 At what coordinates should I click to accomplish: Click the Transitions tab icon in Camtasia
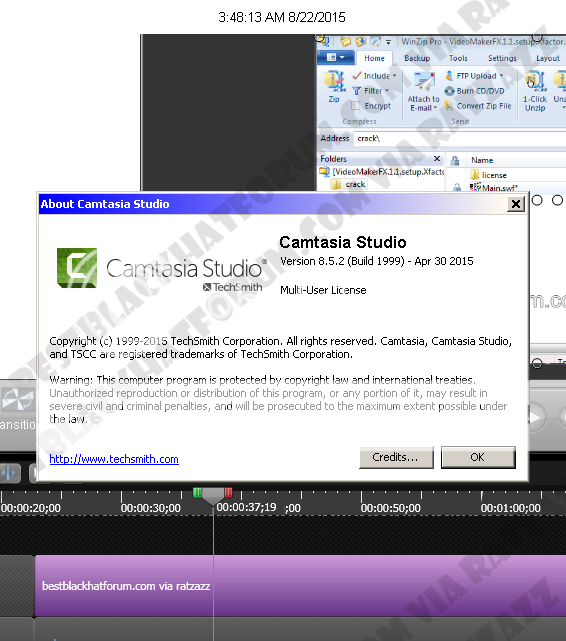tap(18, 399)
